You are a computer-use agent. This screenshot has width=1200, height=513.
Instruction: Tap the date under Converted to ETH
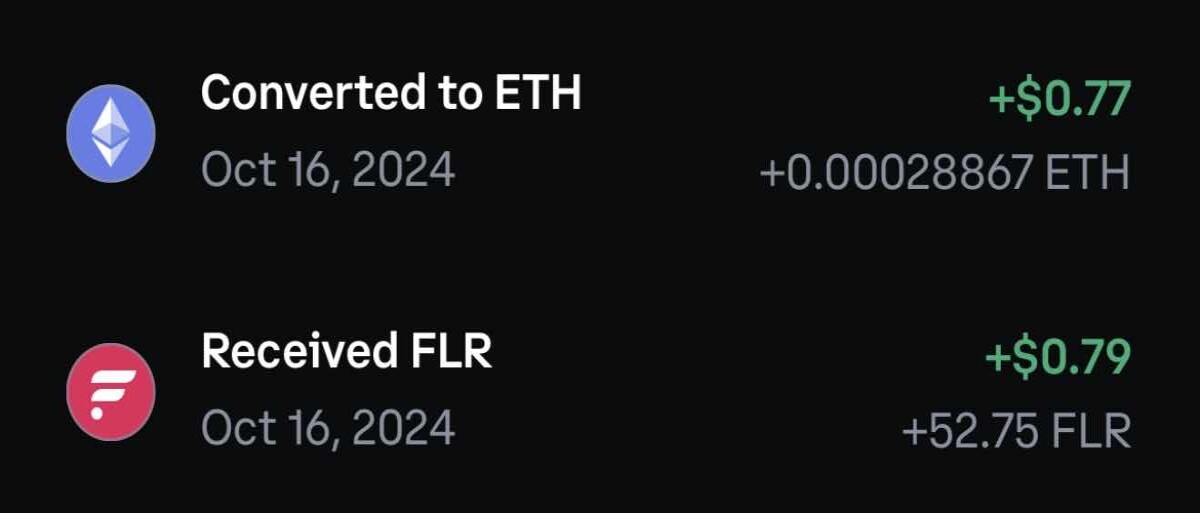328,171
